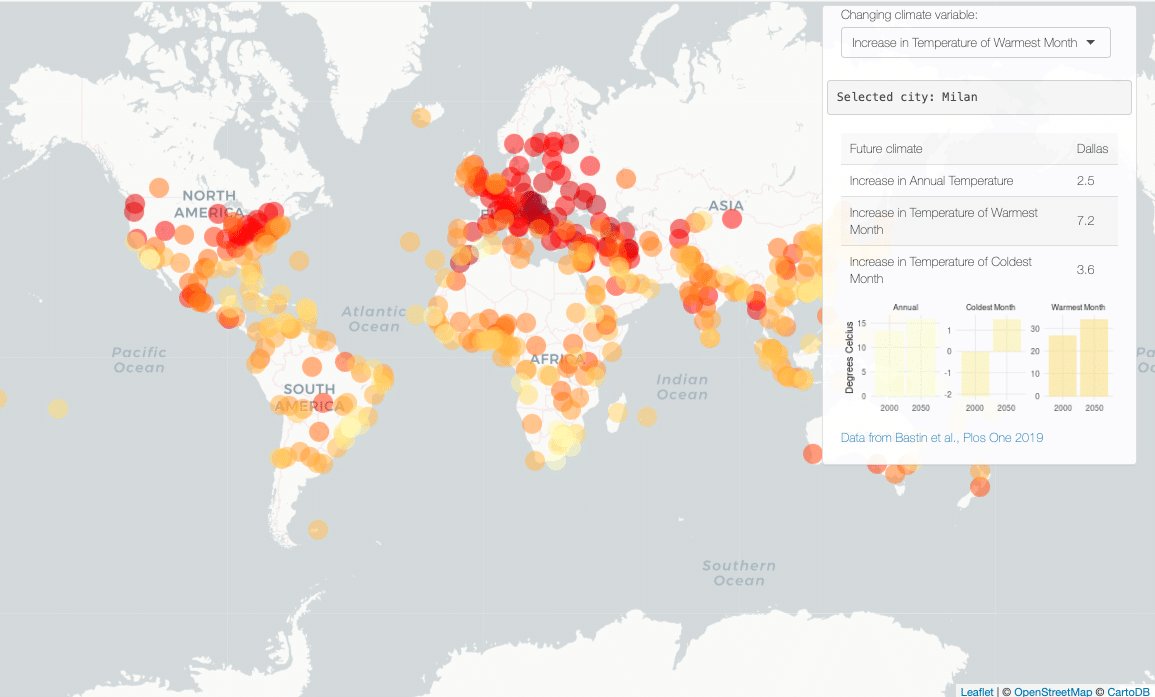Viewport: 1155px width, 697px height.
Task: Click the Increase in Annual Temperature row label
Action: click(x=931, y=181)
